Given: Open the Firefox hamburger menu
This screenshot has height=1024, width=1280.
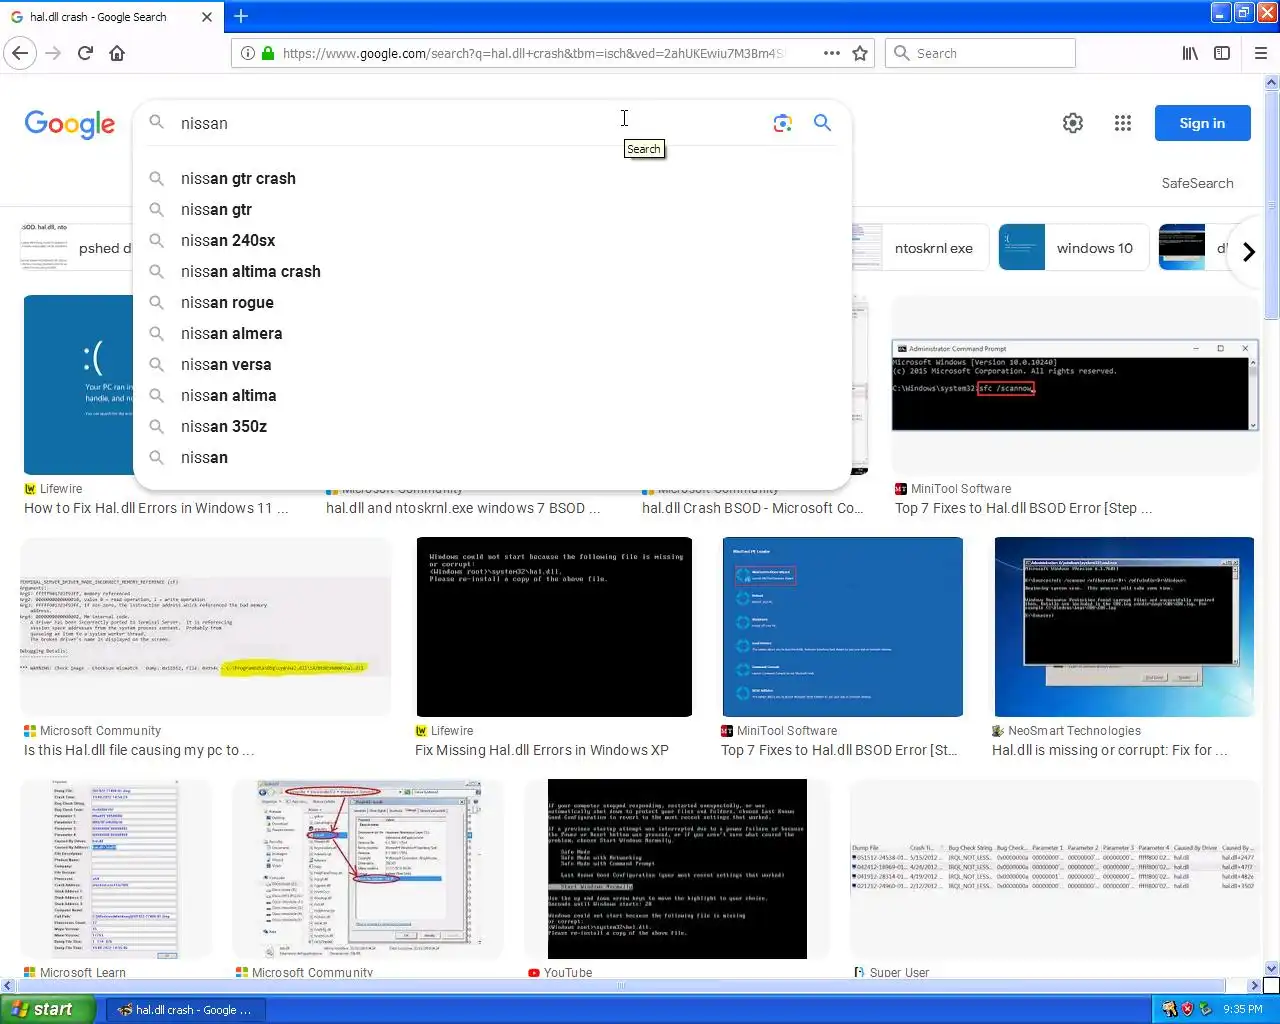Looking at the screenshot, I should click(1260, 53).
